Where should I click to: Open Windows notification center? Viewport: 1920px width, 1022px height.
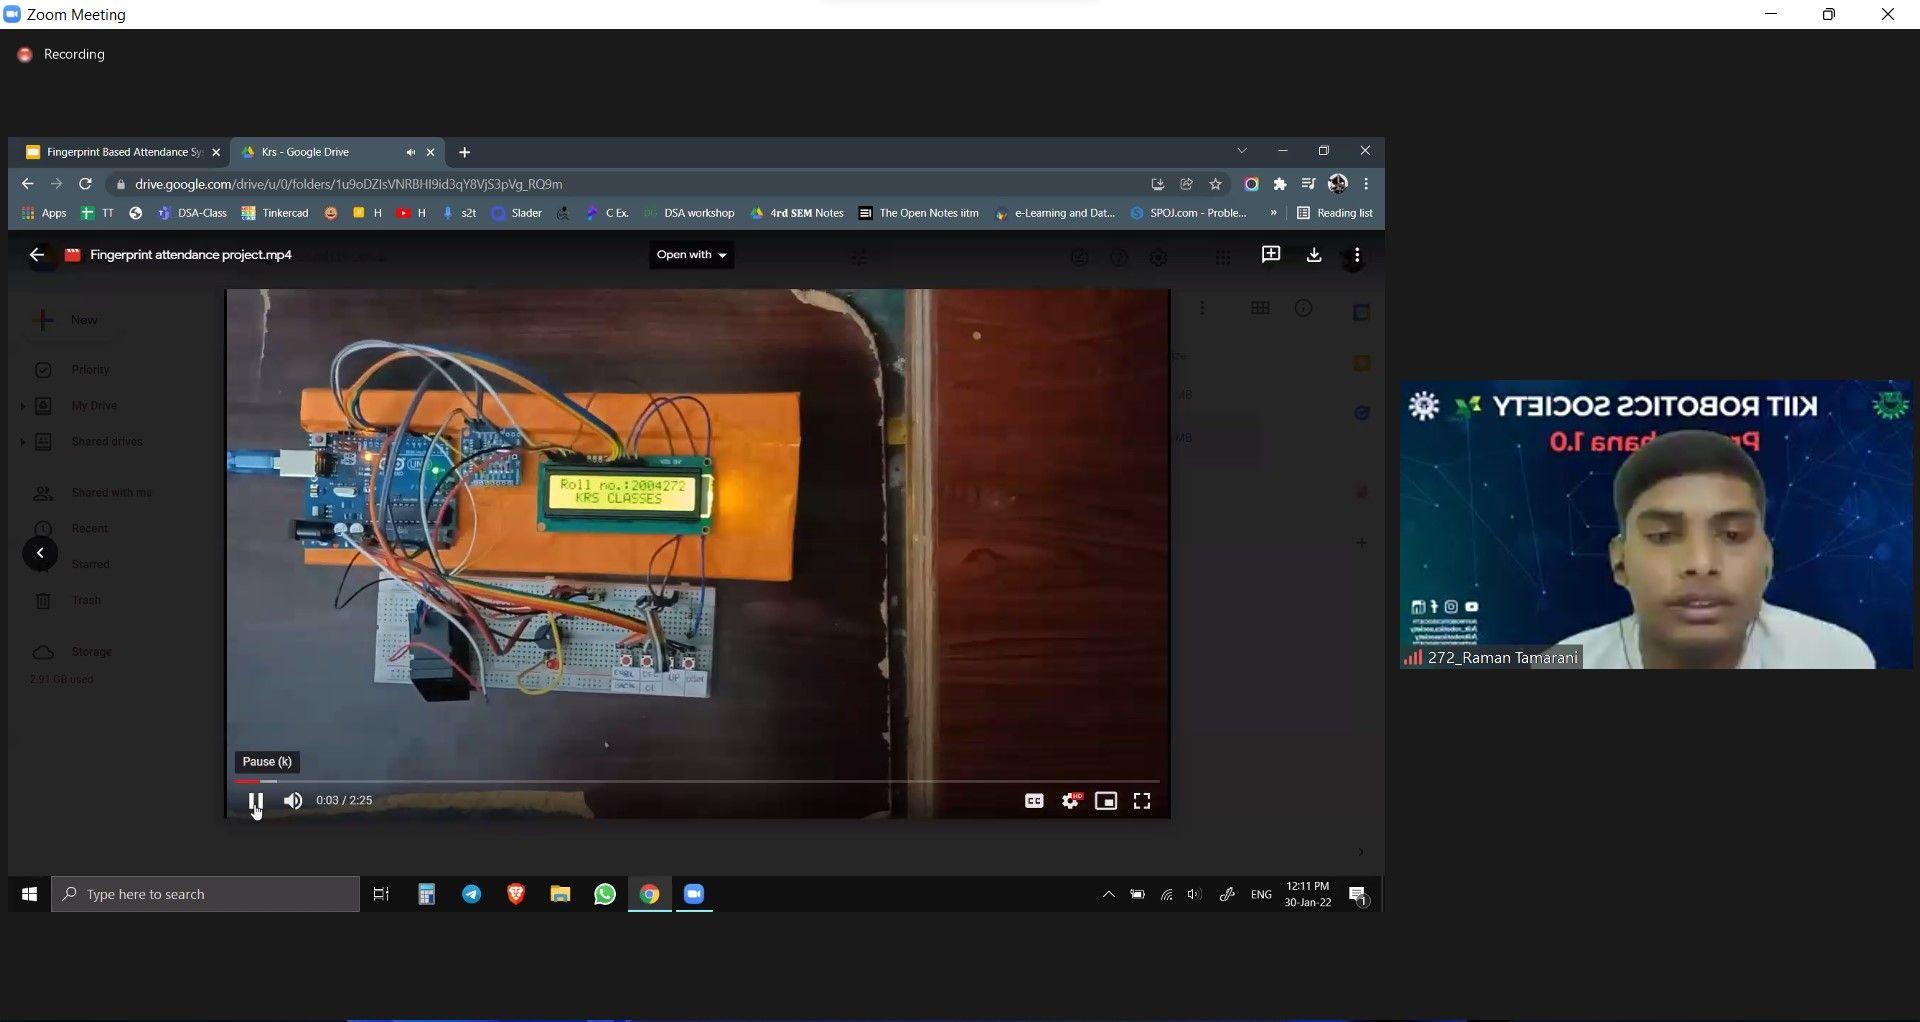[1358, 895]
